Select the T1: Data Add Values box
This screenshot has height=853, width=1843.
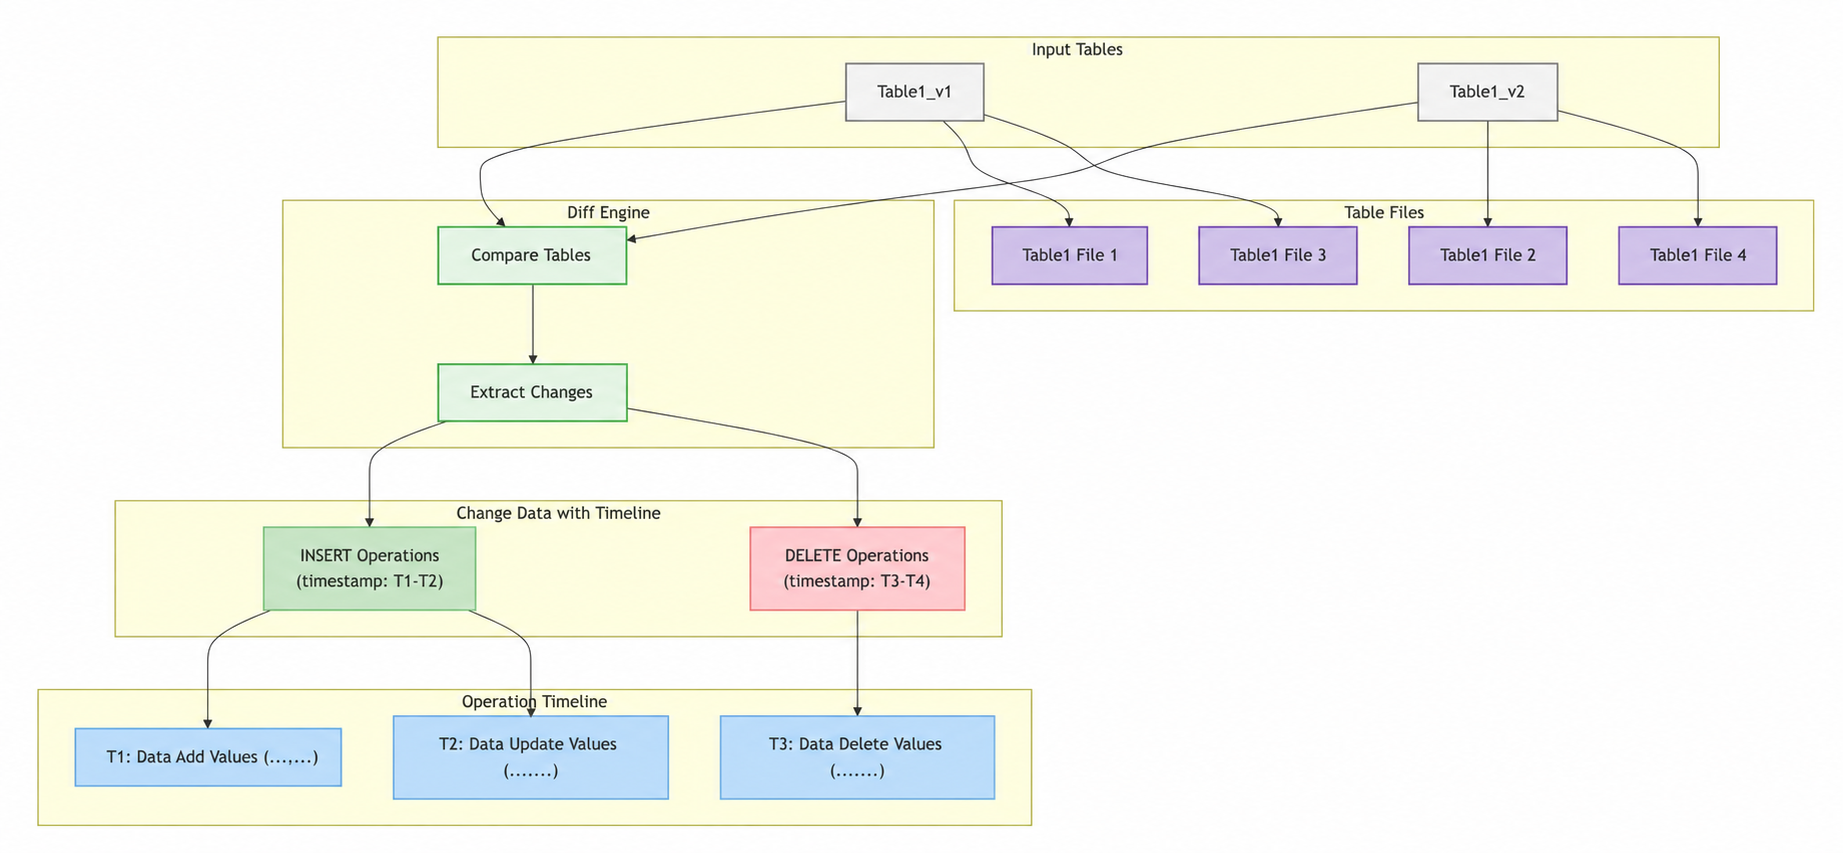(208, 757)
